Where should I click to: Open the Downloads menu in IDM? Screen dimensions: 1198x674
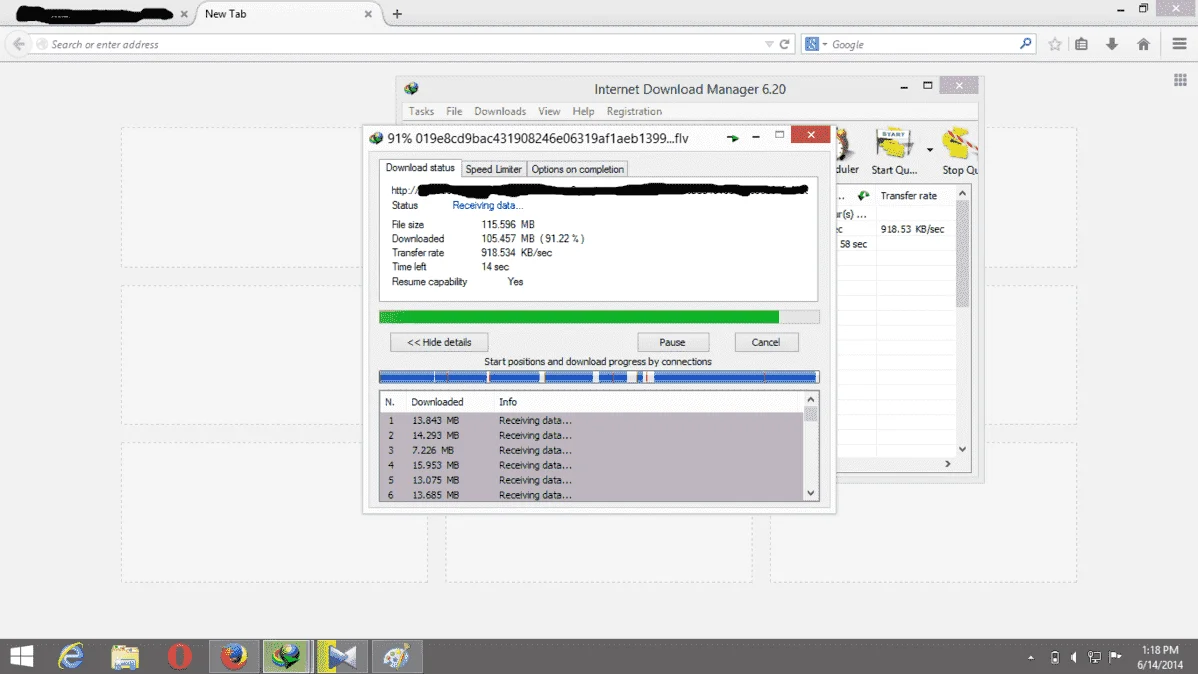tap(500, 112)
